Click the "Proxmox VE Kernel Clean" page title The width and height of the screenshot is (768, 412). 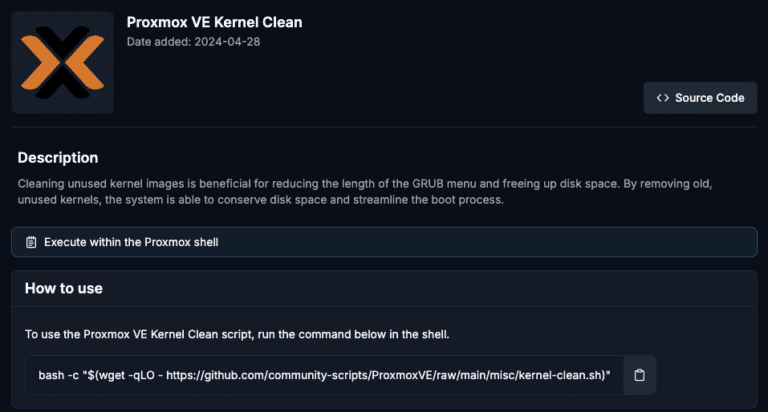214,22
